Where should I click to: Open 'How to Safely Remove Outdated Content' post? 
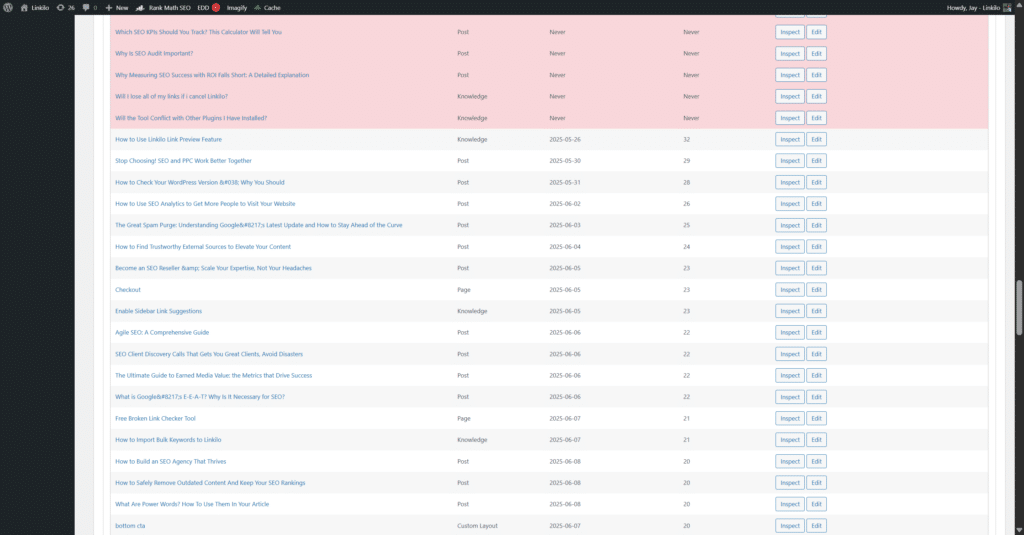tap(210, 483)
